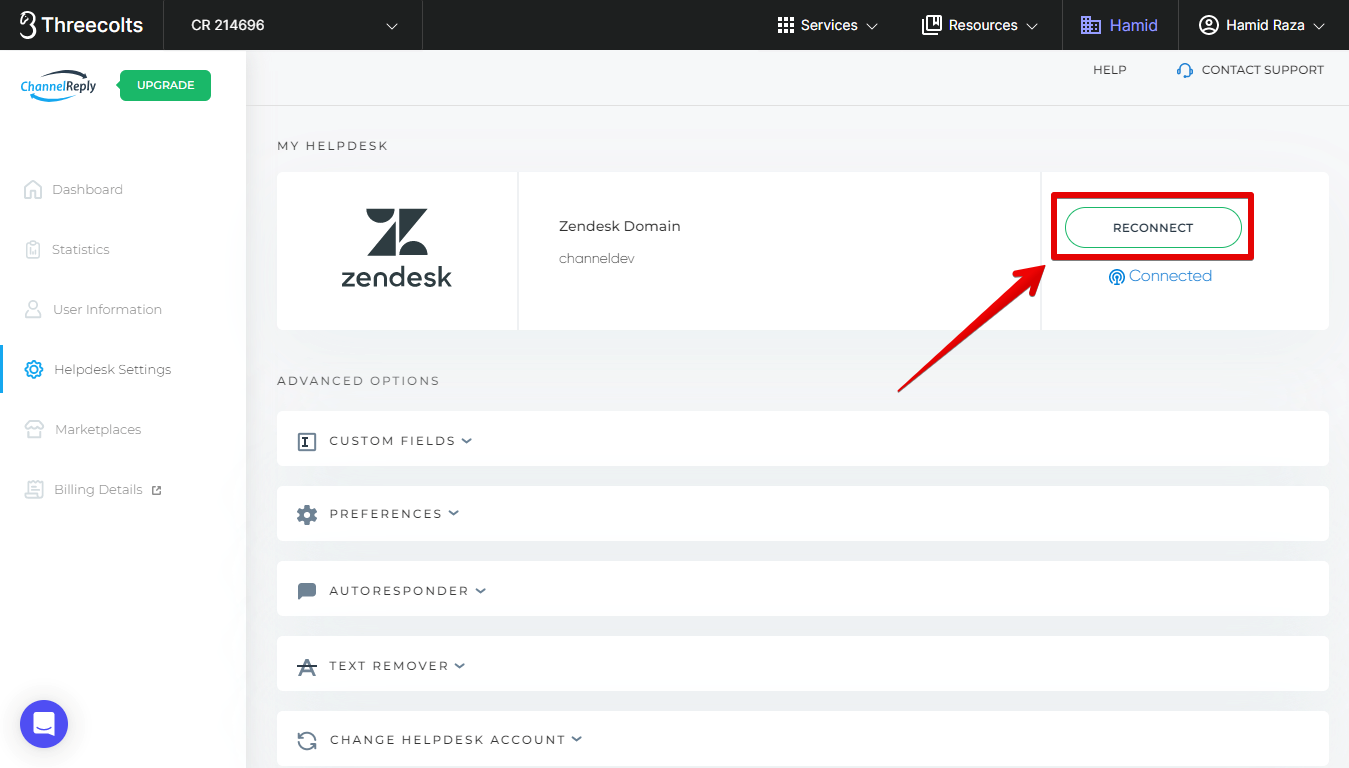1349x768 pixels.
Task: Click the Billing Details invoice icon
Action: [35, 489]
